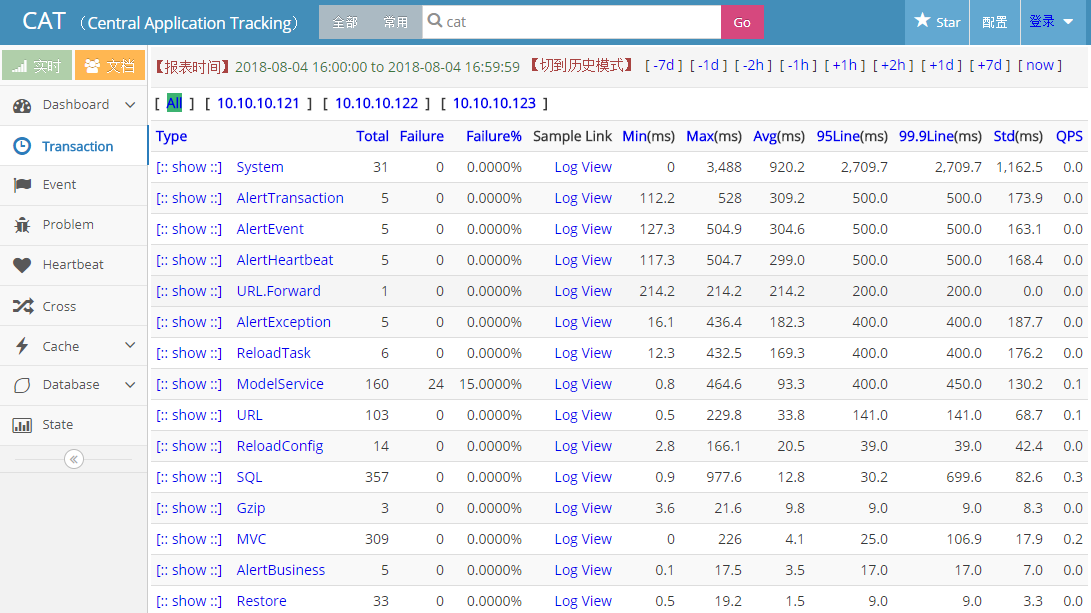Select the 常用 search scope
1091x613 pixels.
point(396,22)
